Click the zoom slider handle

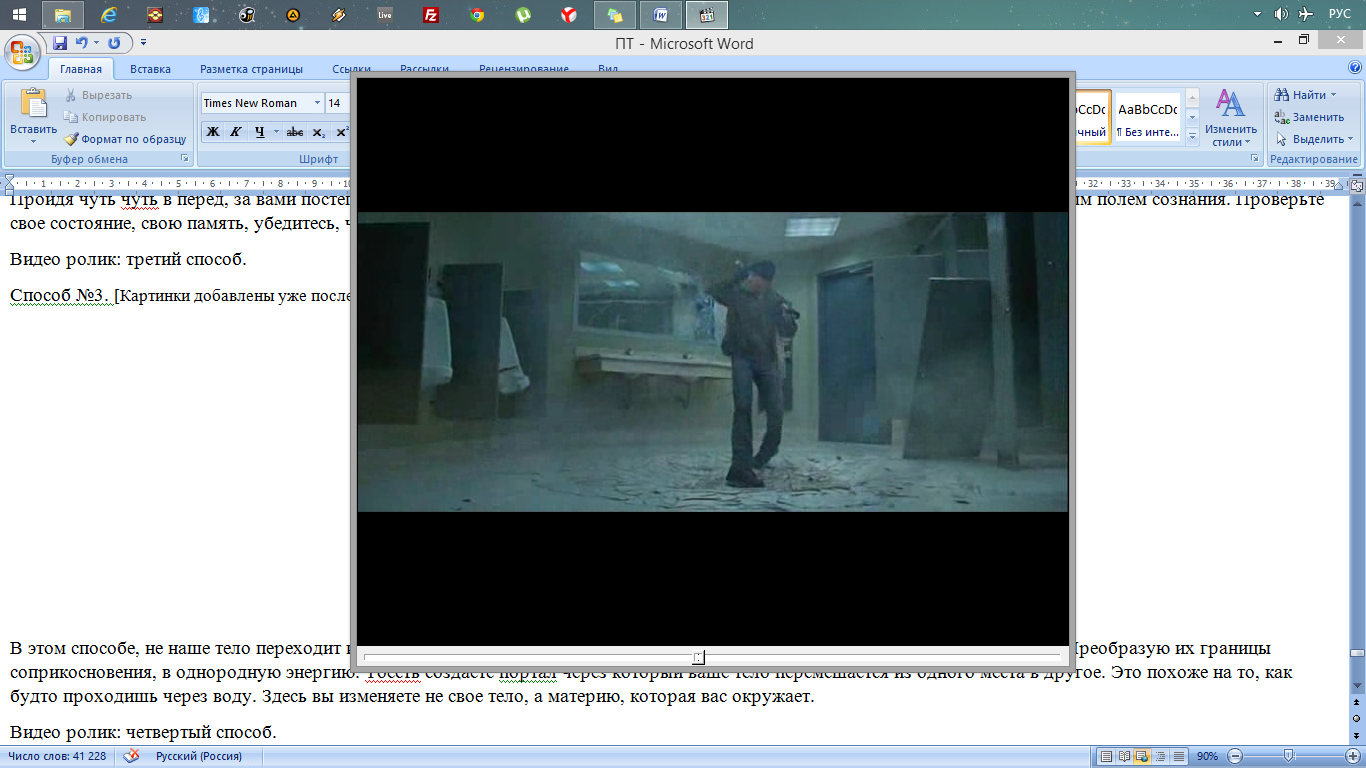point(1288,756)
